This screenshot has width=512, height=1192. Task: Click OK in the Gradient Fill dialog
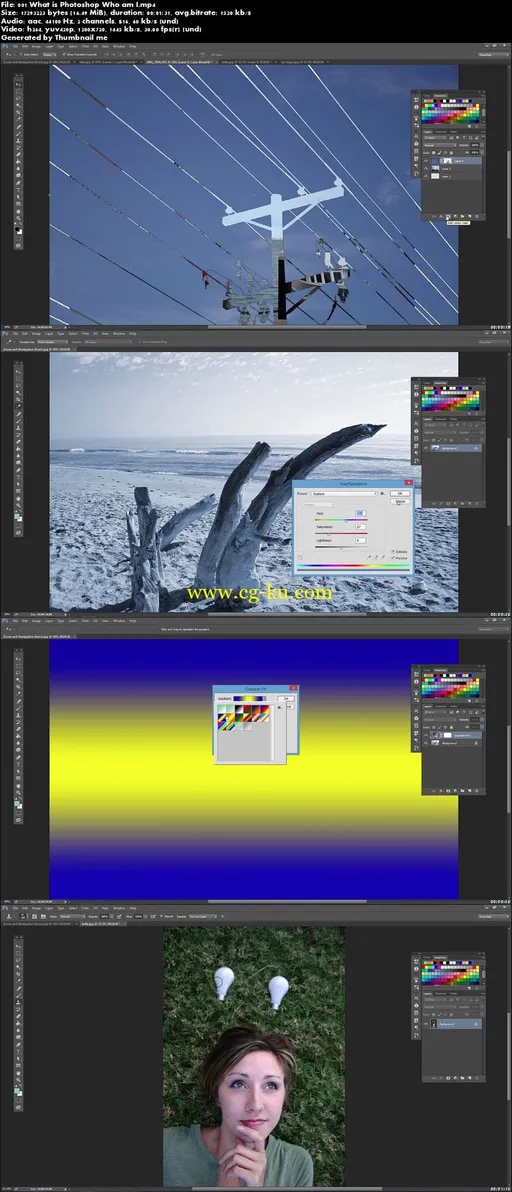(286, 699)
